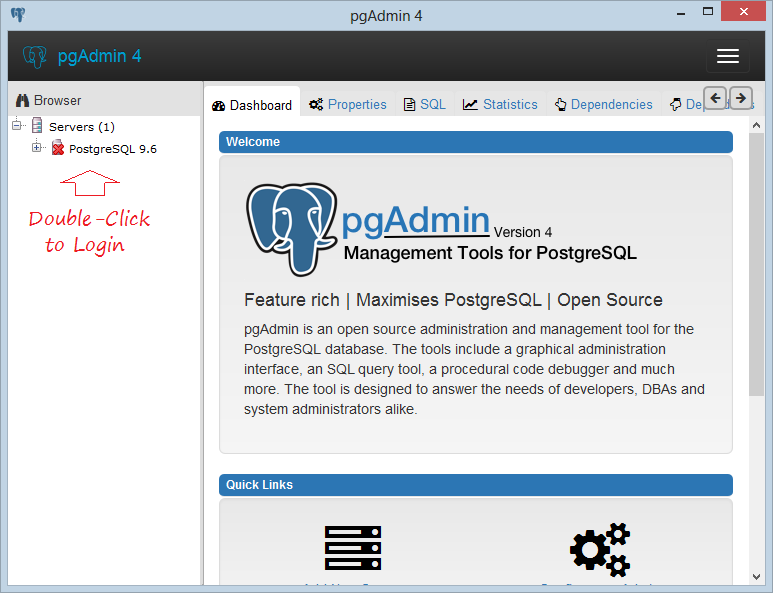Screen dimensions: 773x593
Task: Maximize the pgAdmin 4 window
Action: coord(708,12)
